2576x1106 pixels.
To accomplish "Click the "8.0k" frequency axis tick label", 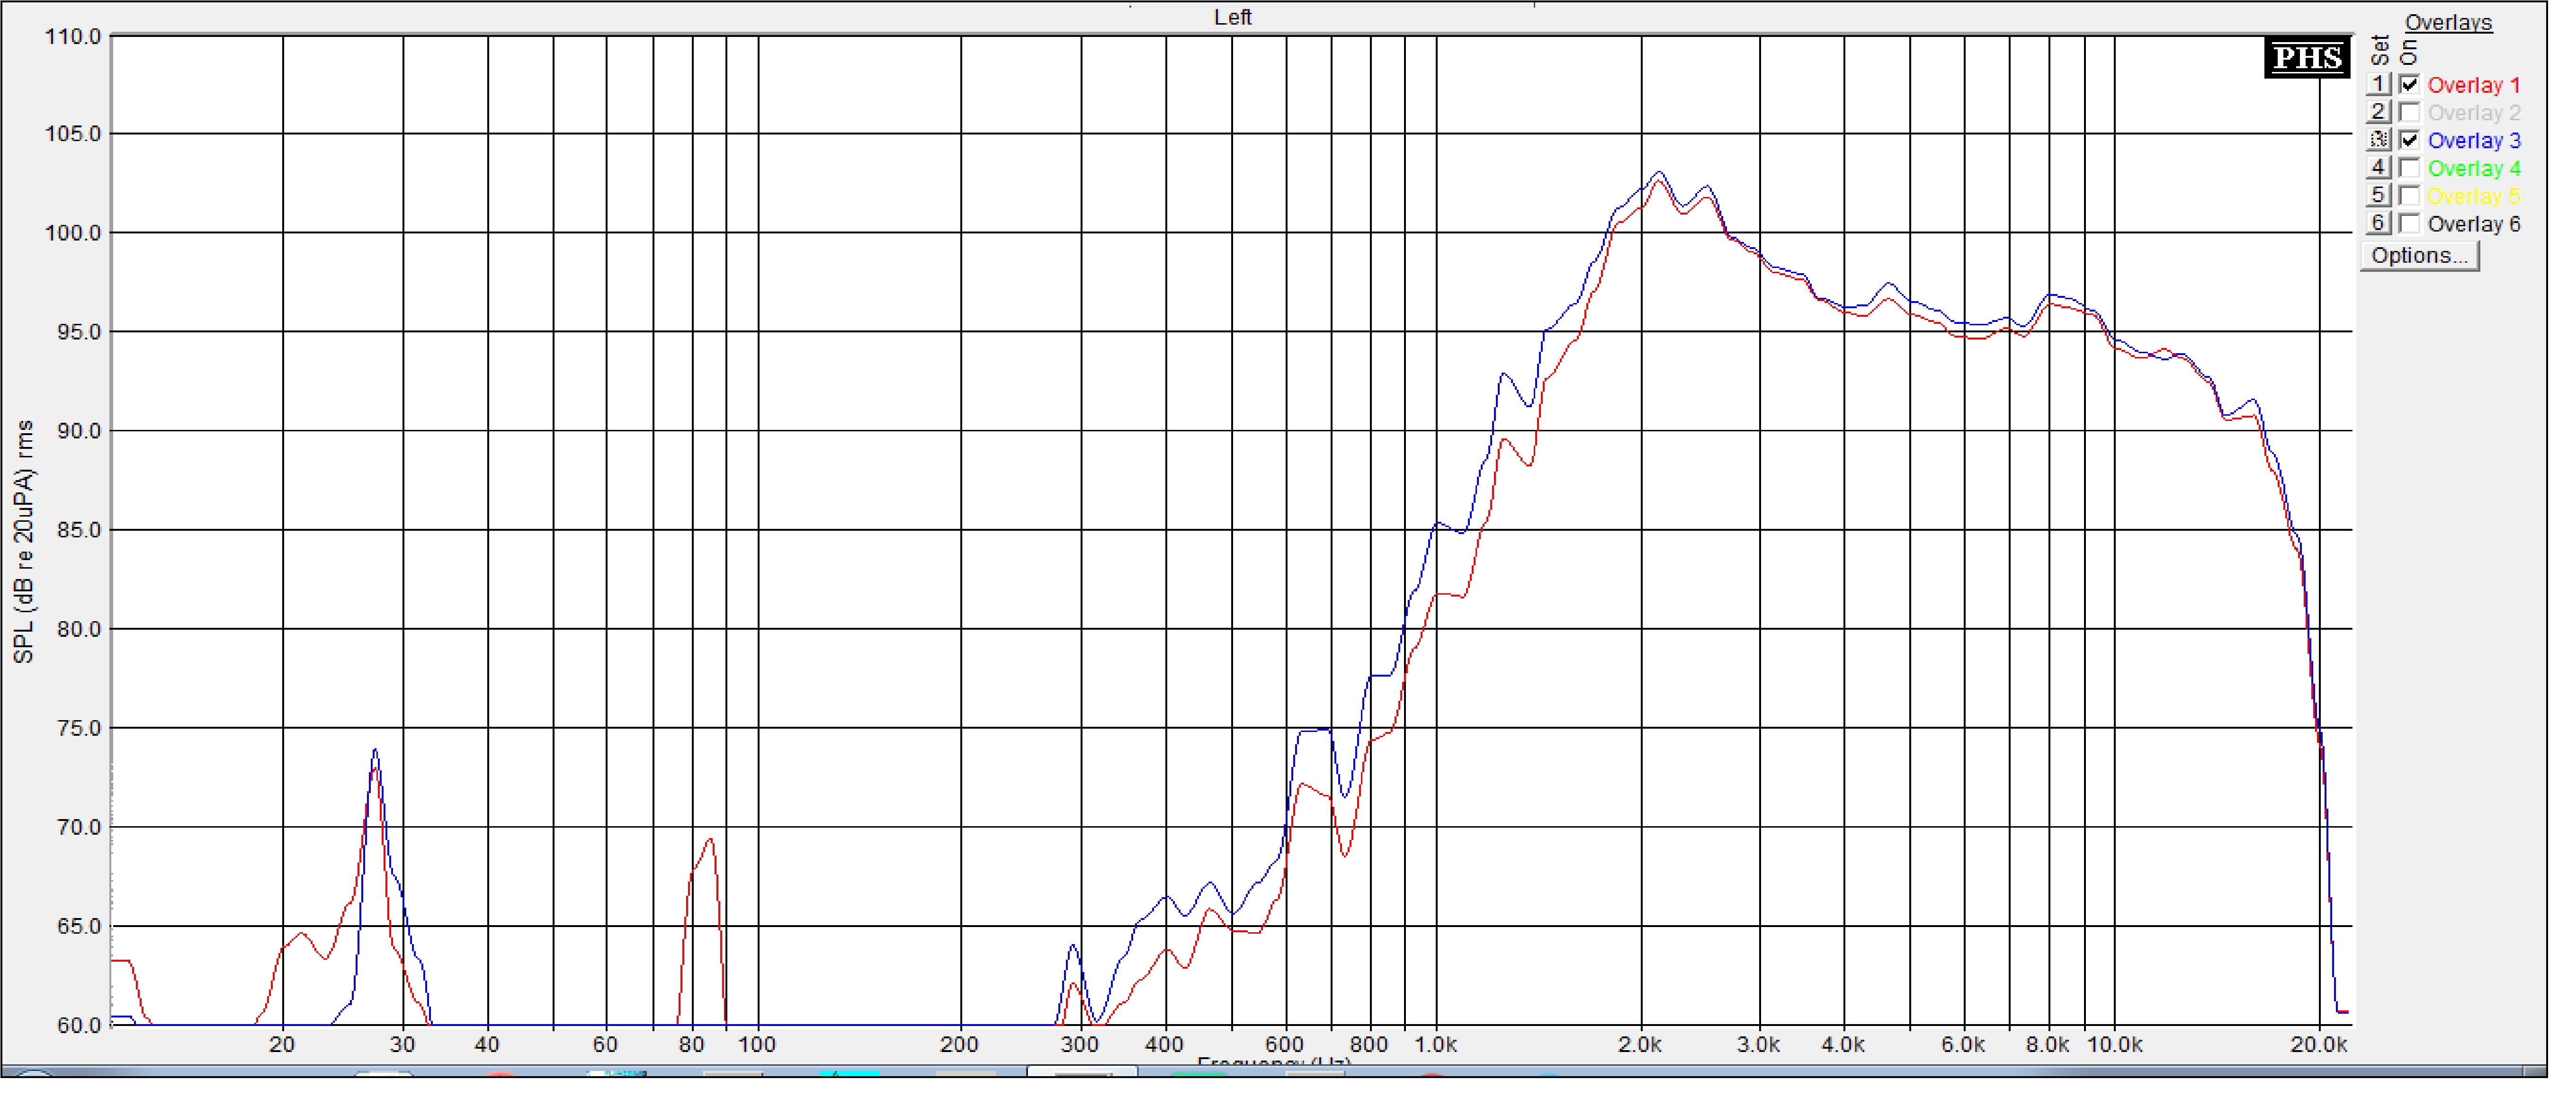I will coord(2047,1044).
